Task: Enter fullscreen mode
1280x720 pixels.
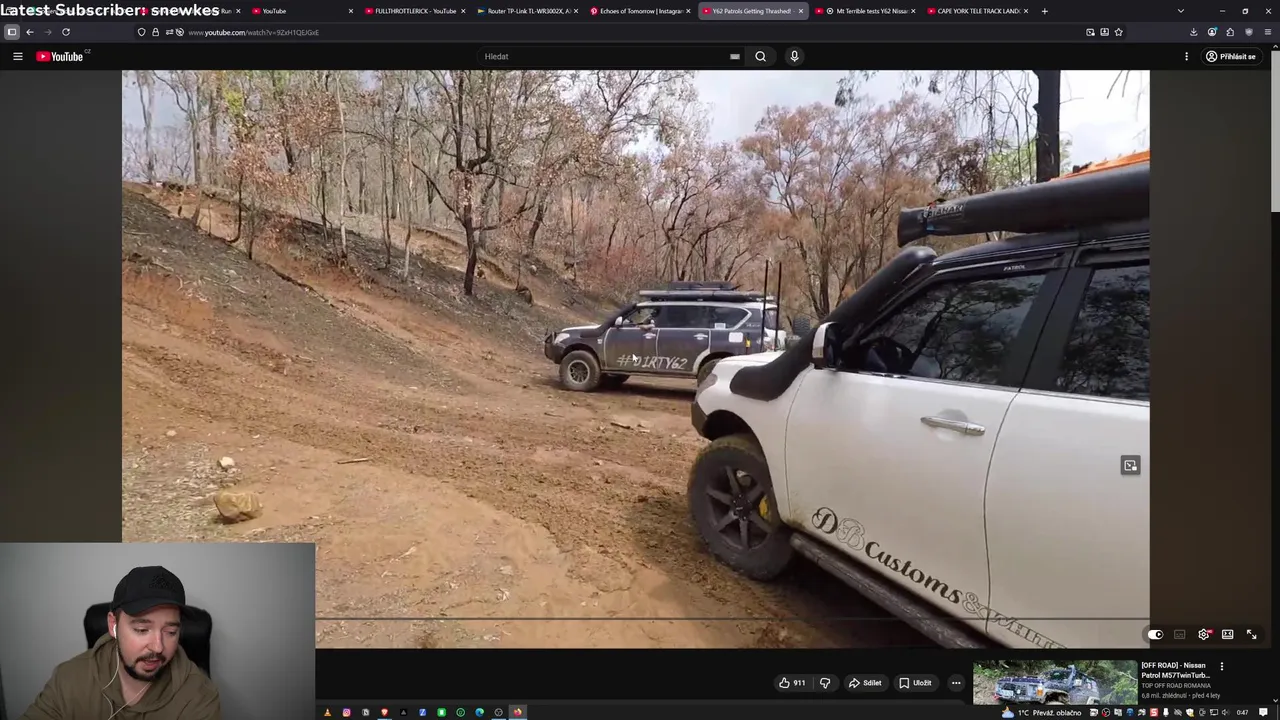Action: pos(1251,634)
